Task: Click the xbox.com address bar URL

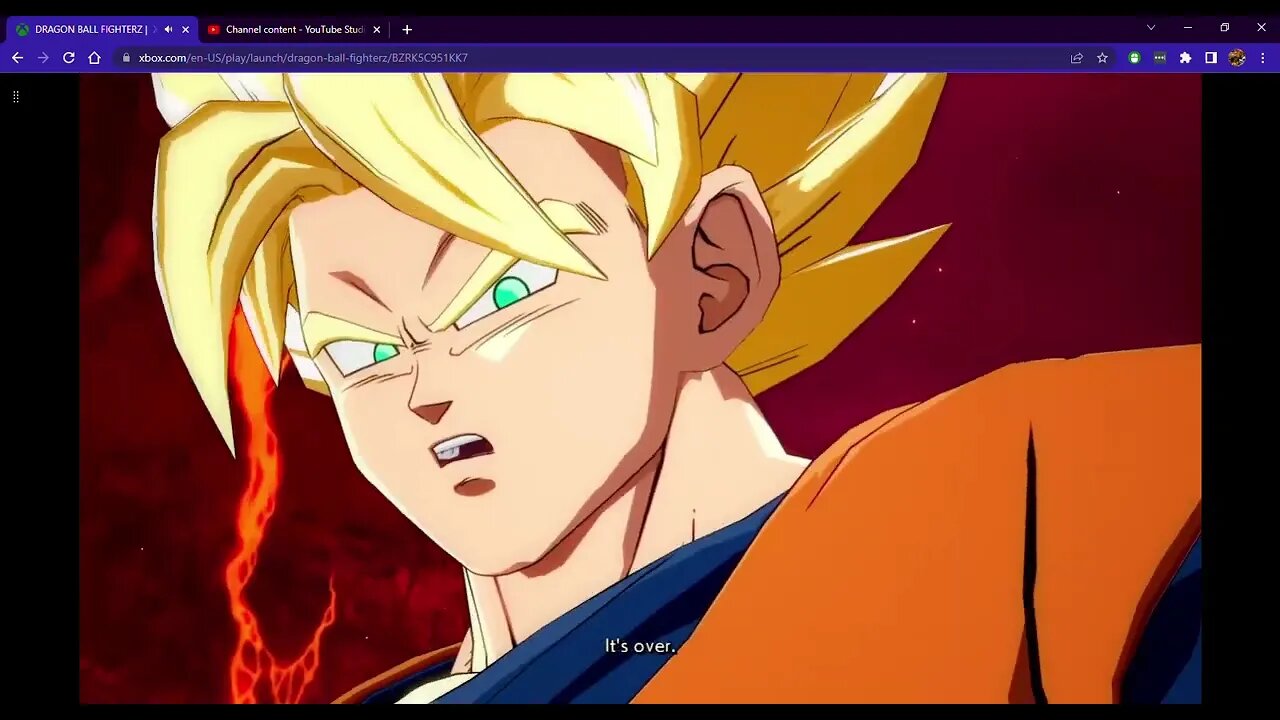Action: tap(303, 58)
